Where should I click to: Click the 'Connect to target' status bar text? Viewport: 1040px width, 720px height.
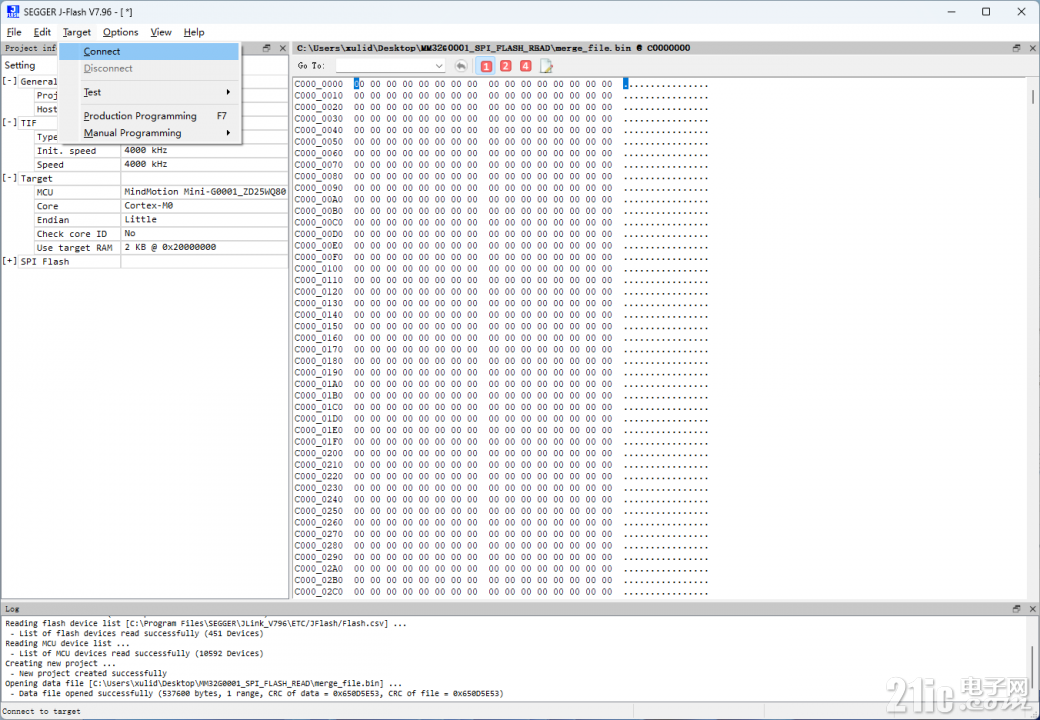pyautogui.click(x=42, y=711)
